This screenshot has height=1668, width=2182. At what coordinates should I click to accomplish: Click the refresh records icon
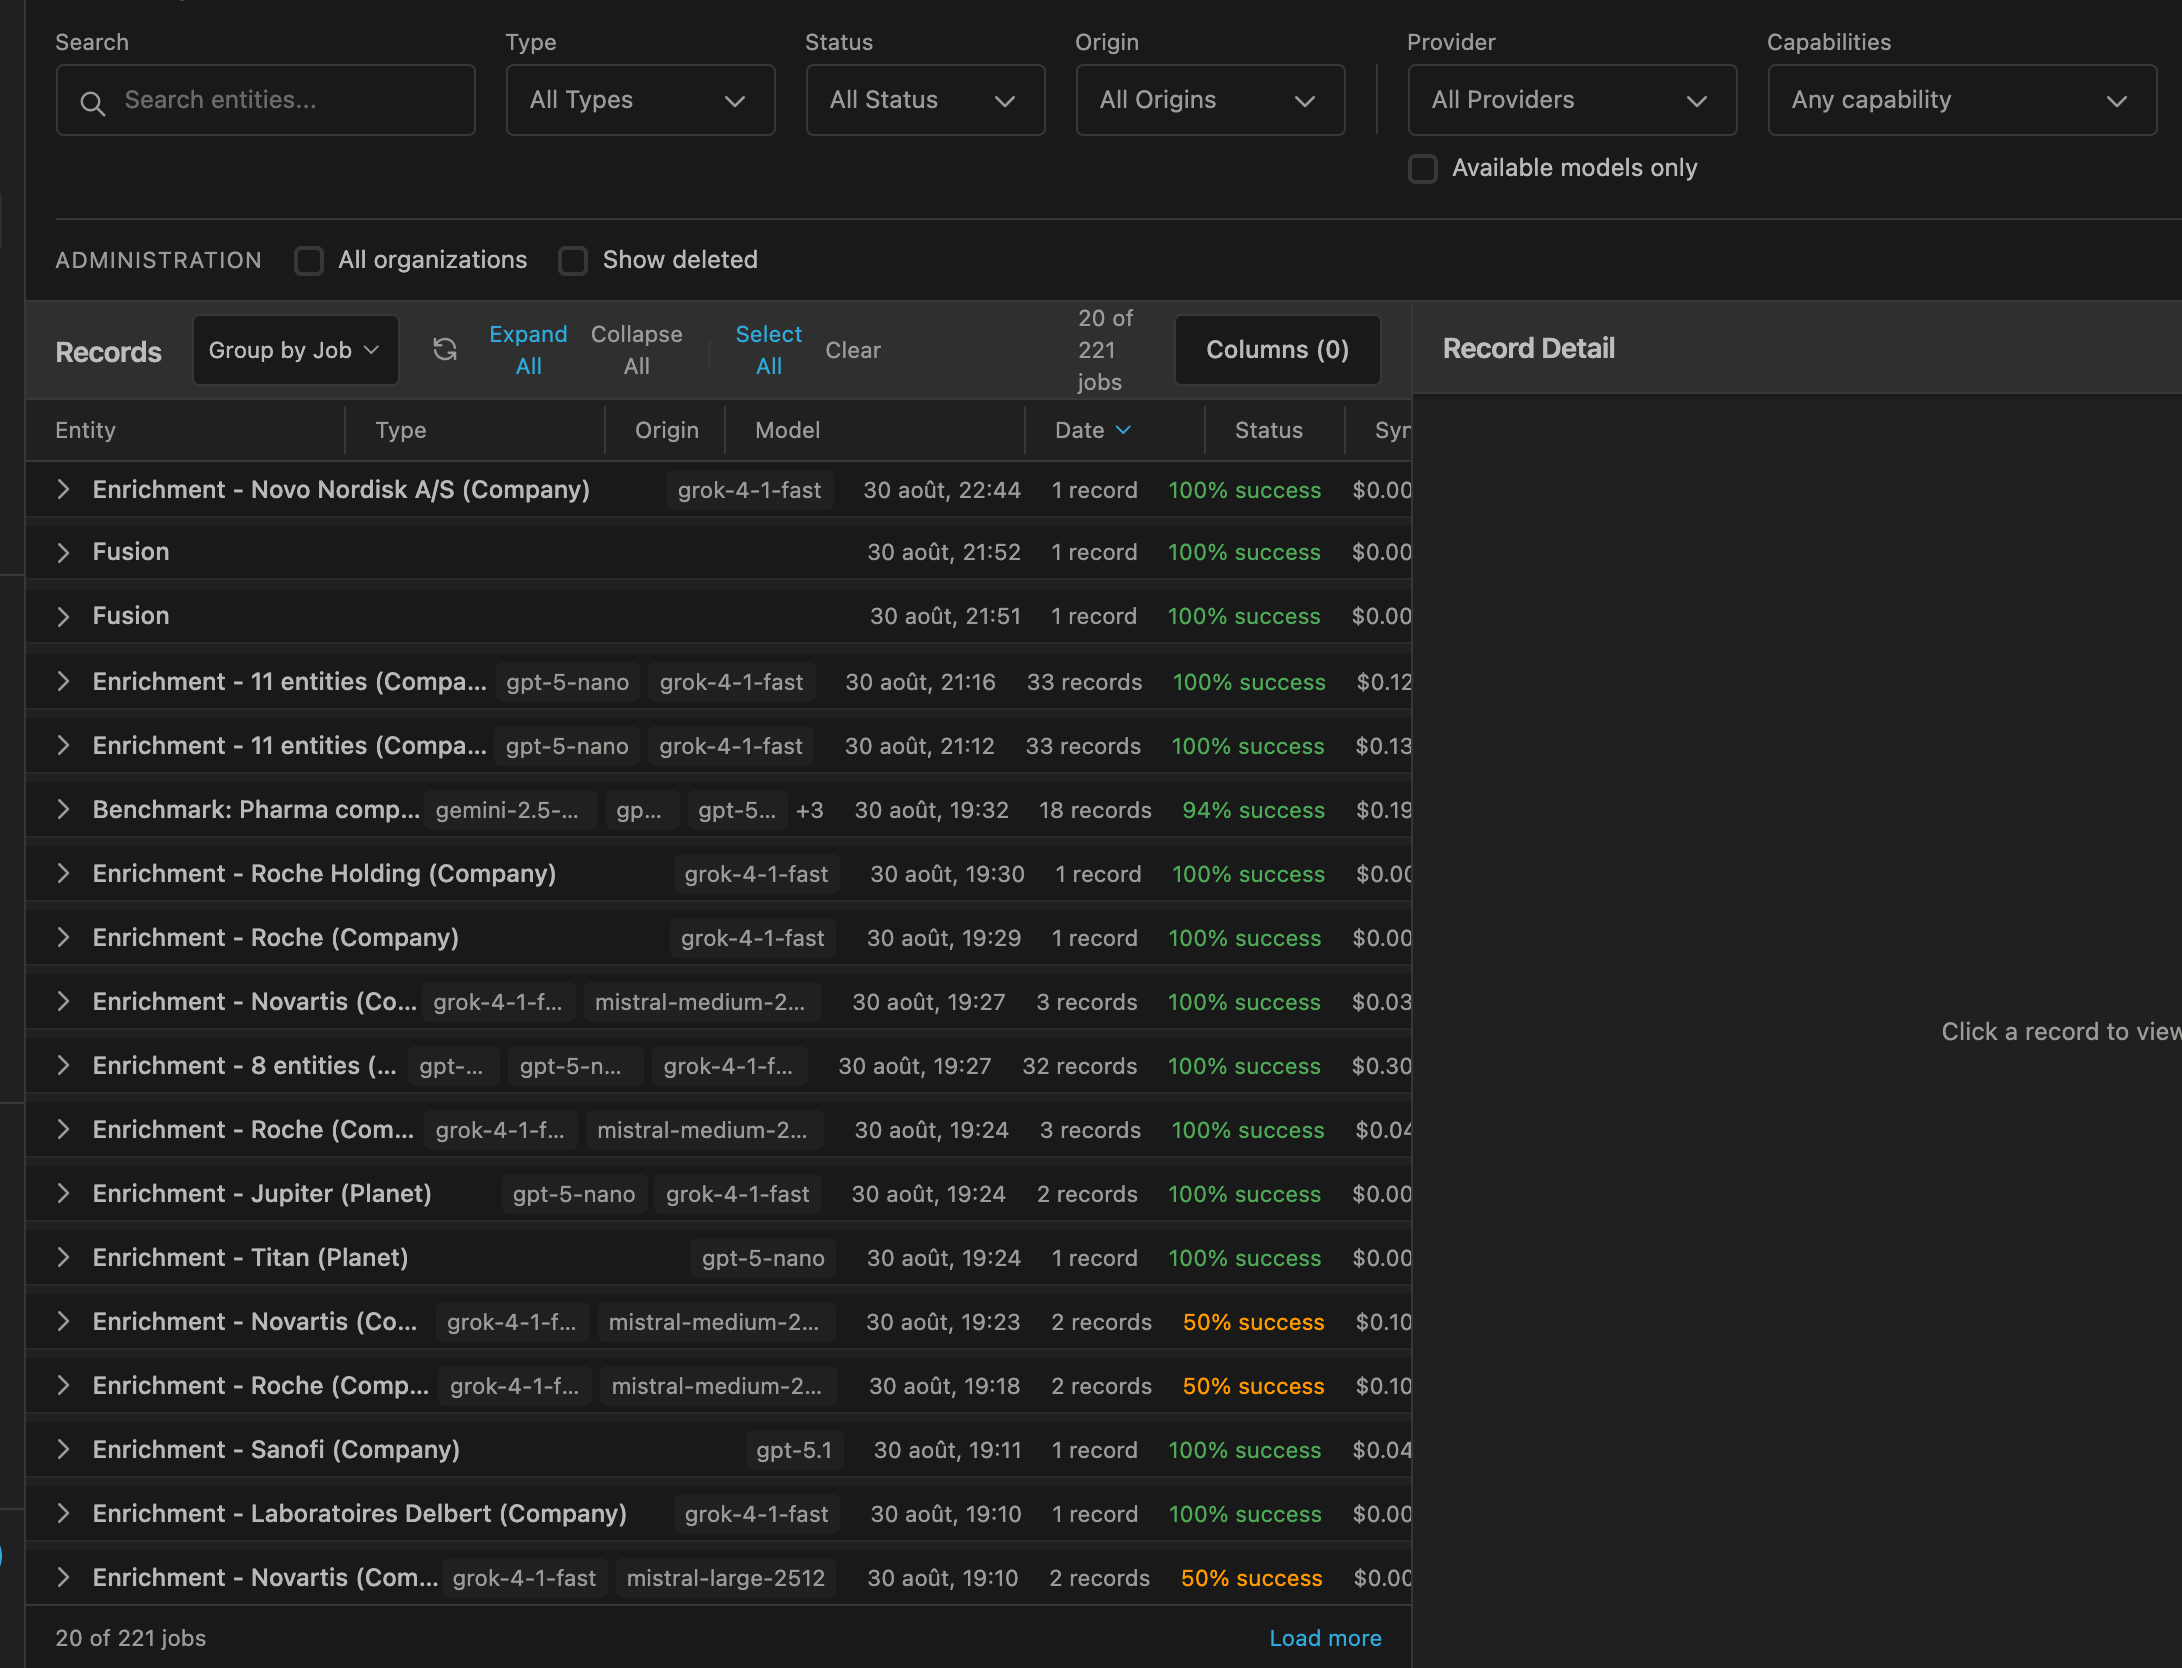445,350
